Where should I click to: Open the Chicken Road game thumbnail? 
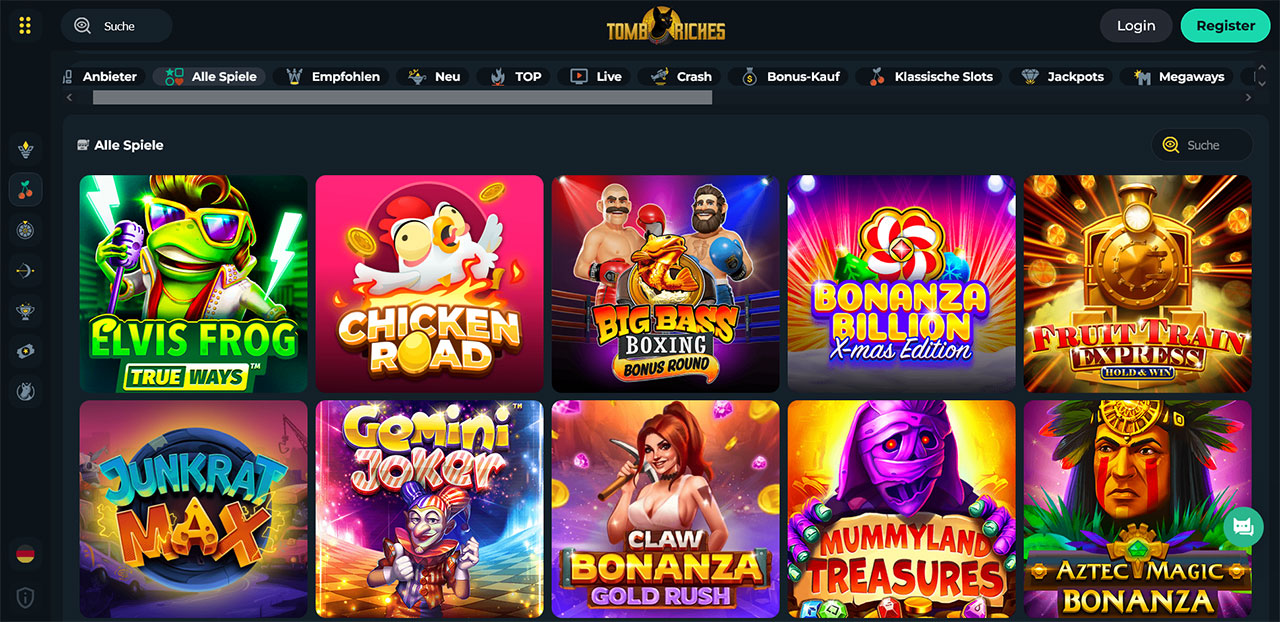[430, 284]
